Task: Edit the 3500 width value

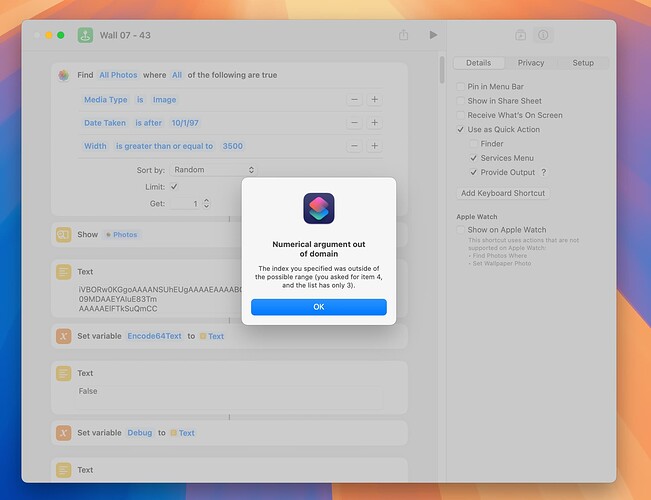Action: 232,146
